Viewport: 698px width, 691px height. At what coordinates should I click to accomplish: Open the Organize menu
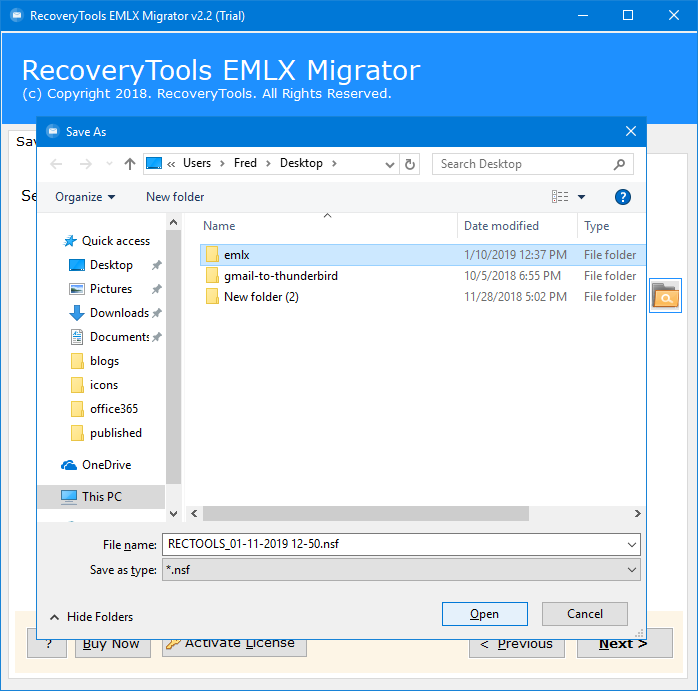pos(85,197)
